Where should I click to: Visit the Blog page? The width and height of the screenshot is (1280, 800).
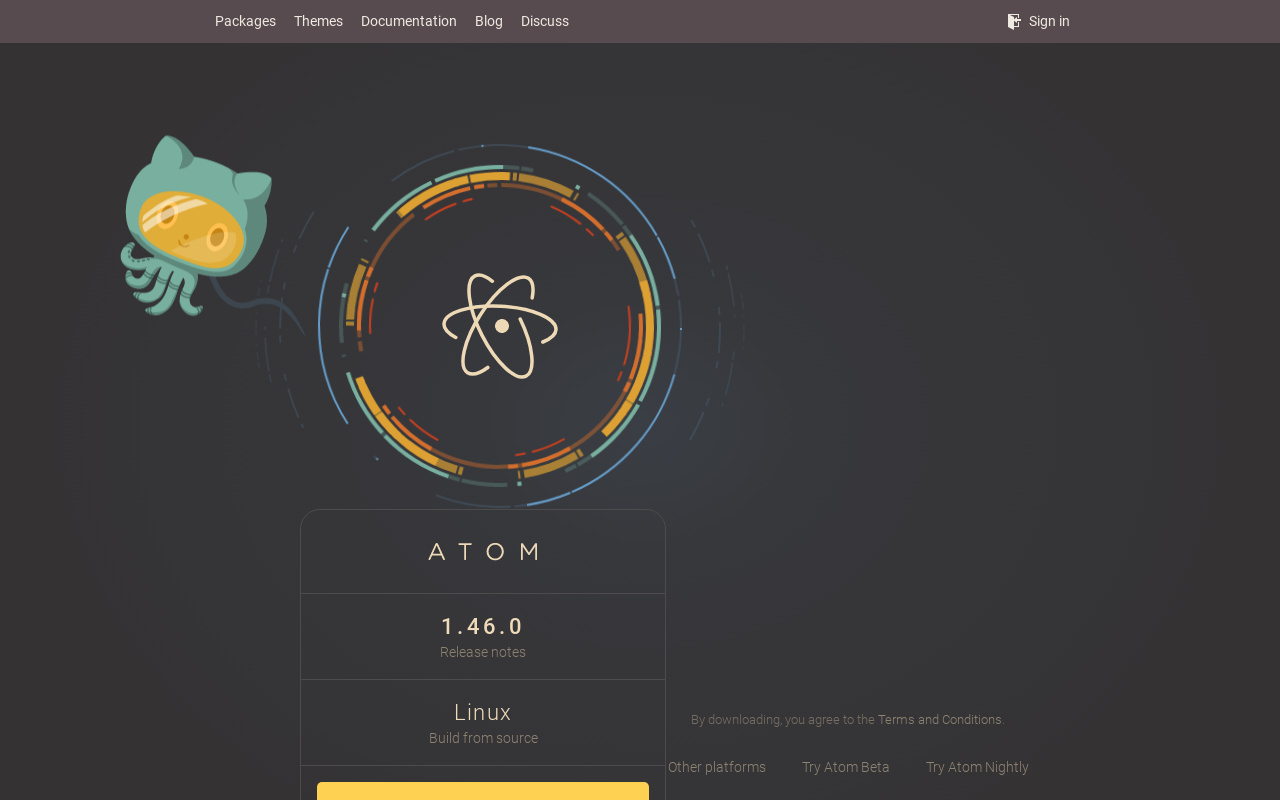[x=489, y=21]
